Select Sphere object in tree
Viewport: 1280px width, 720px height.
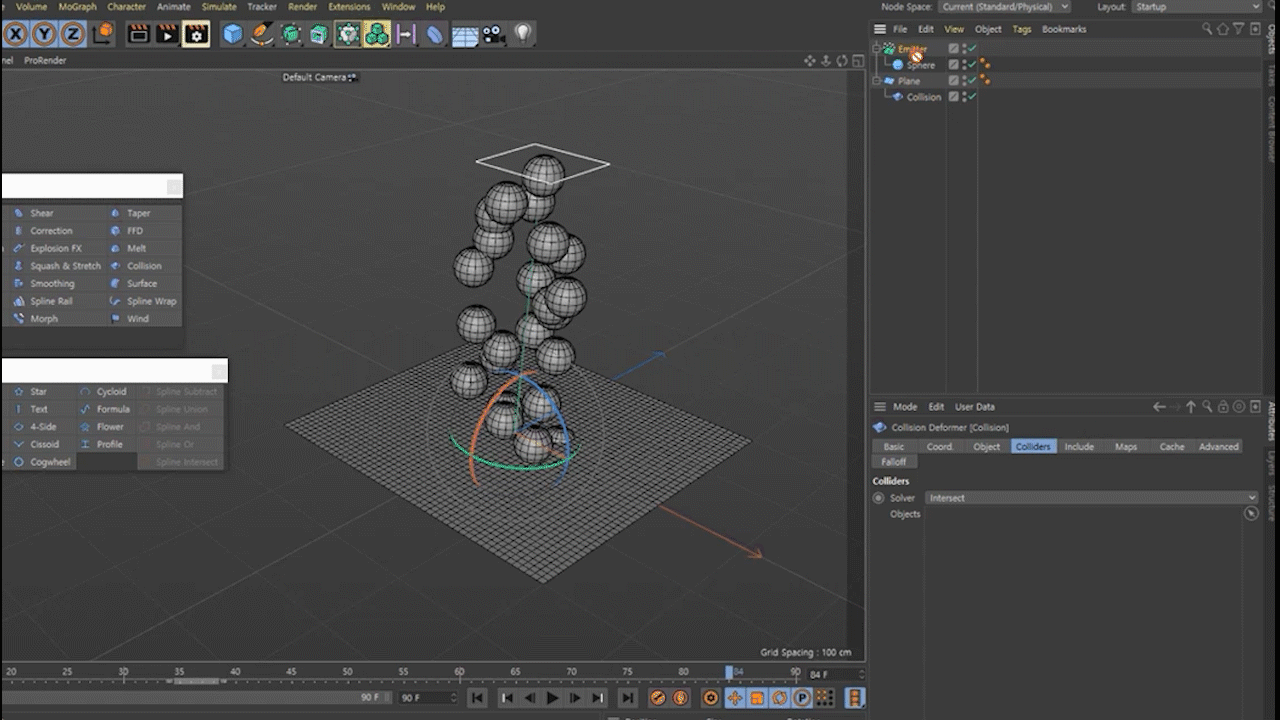(921, 65)
